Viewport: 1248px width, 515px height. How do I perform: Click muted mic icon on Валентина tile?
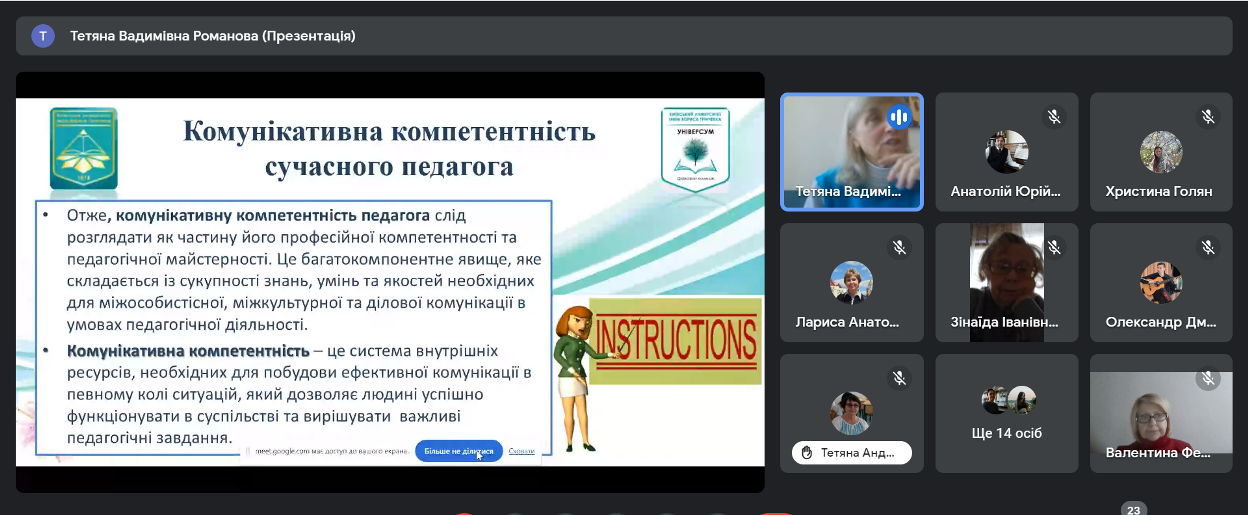(1208, 378)
